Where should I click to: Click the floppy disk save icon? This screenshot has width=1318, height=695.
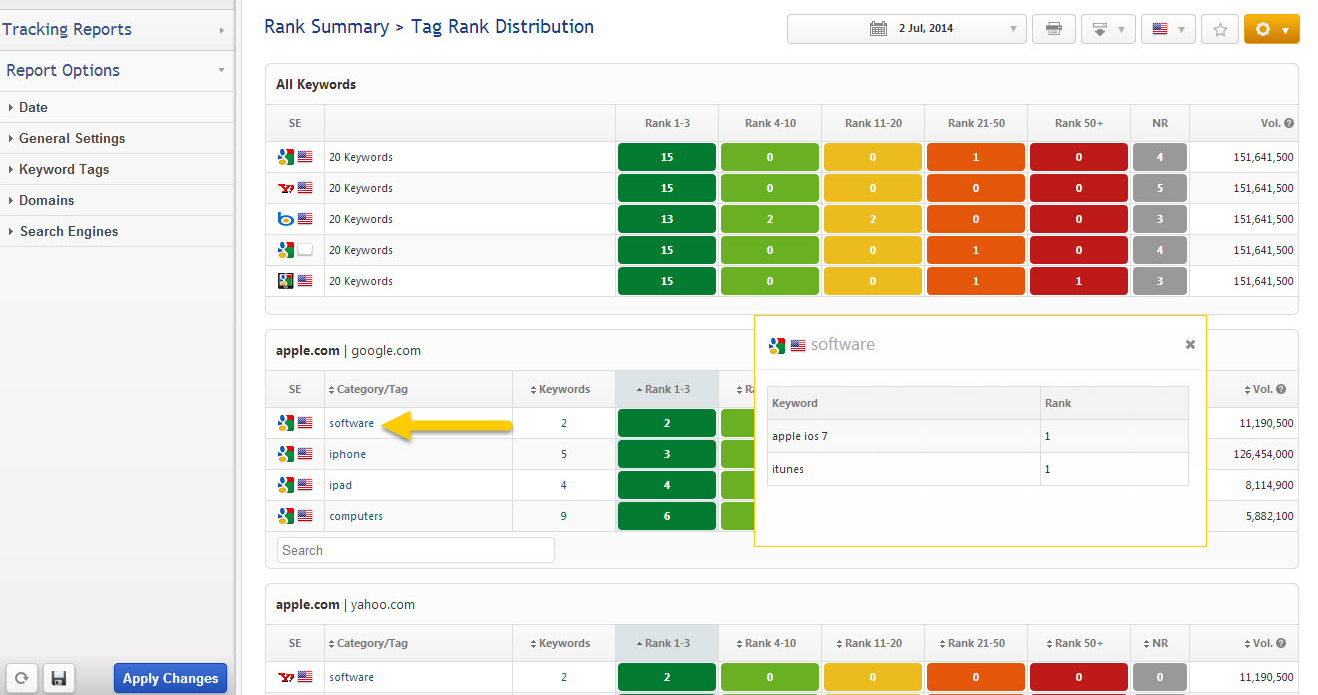[x=58, y=678]
